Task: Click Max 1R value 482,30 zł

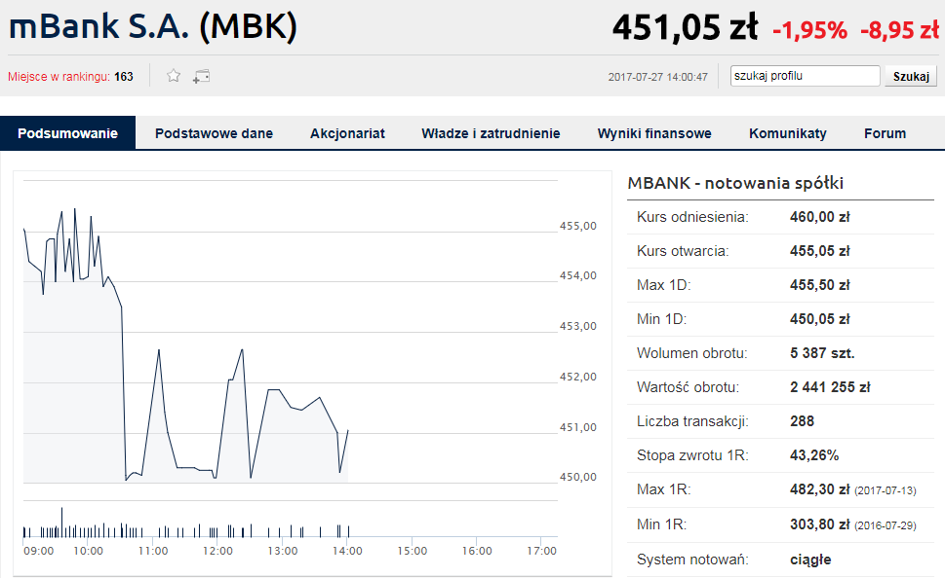Action: point(820,489)
